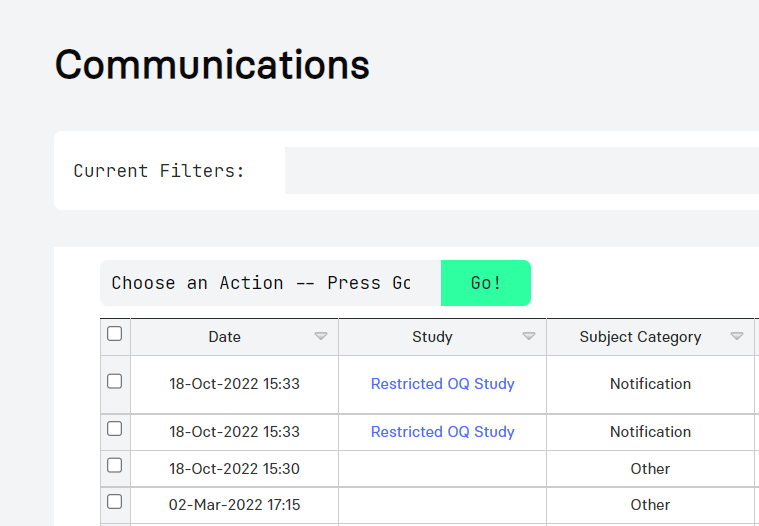Click the date 18-Oct-2022 15:30
759x526 pixels.
[234, 468]
